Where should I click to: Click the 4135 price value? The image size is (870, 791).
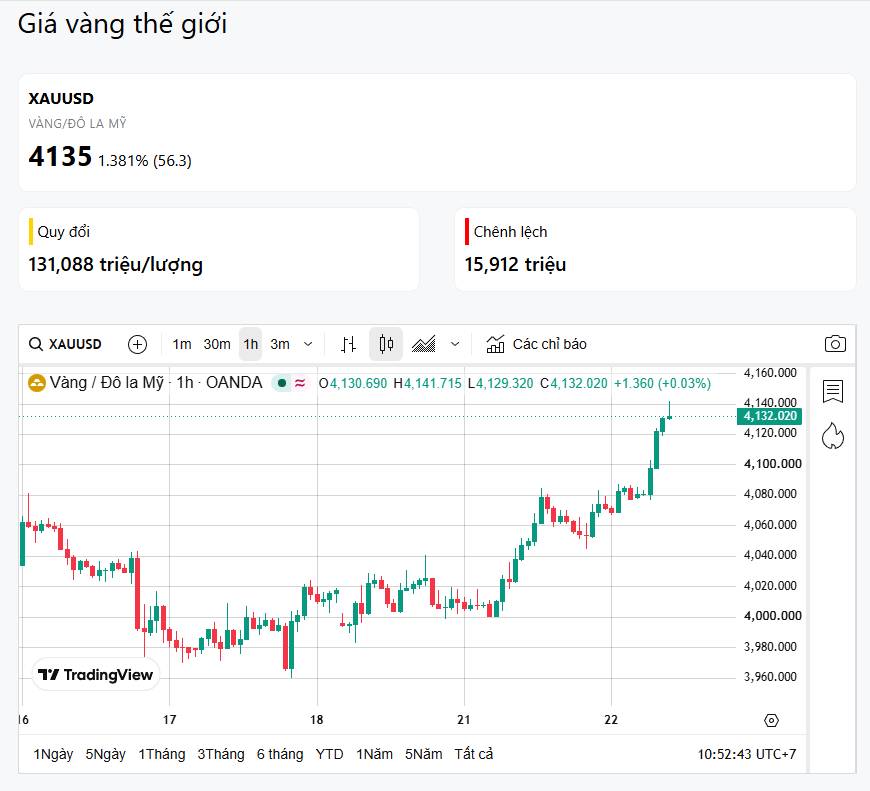60,156
